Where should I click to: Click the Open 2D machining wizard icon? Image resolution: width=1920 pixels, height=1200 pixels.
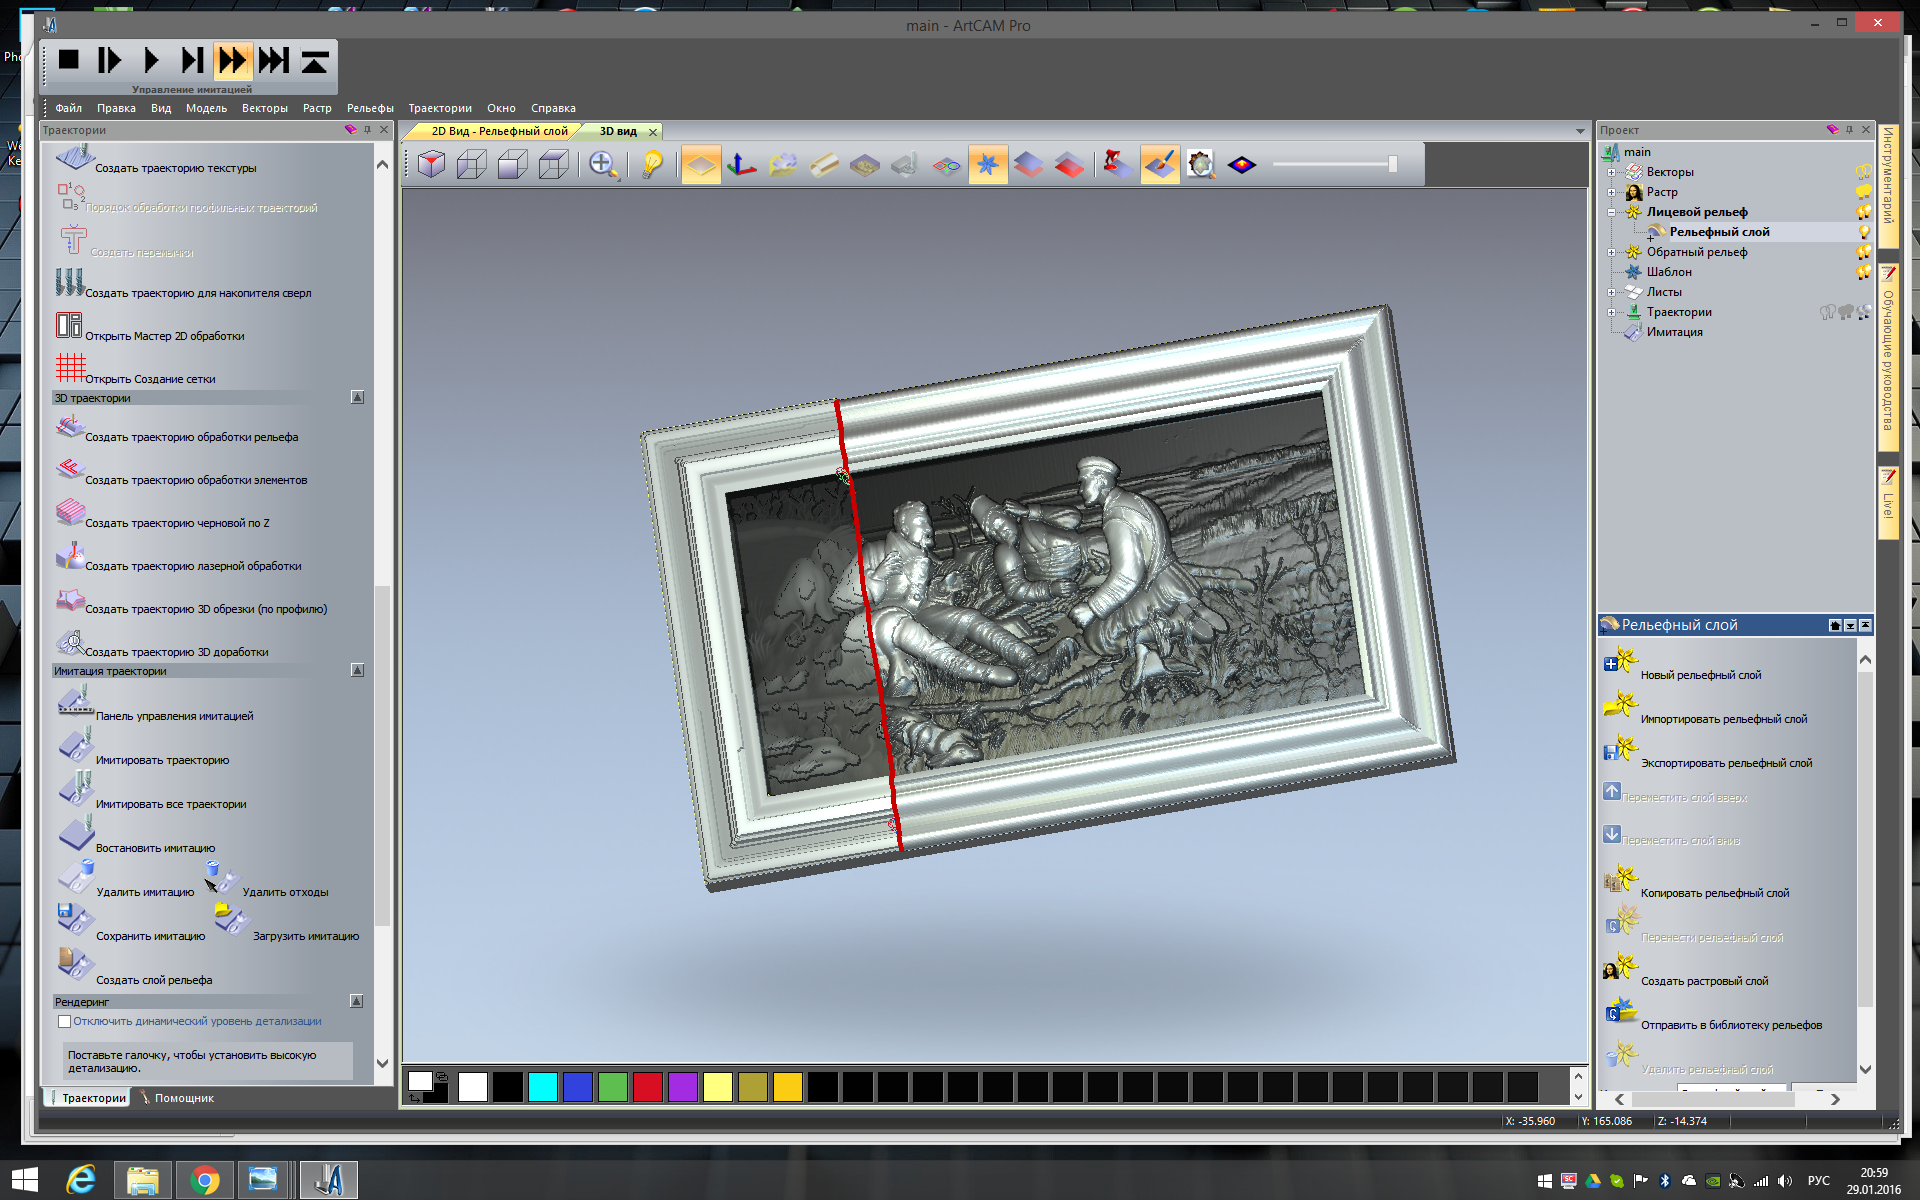pyautogui.click(x=69, y=325)
